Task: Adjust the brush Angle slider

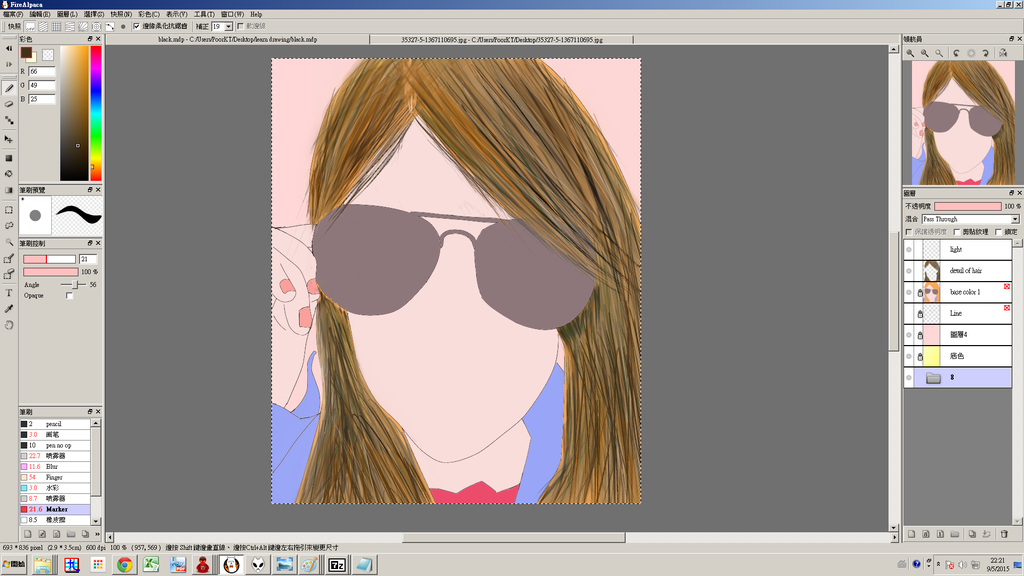Action: pos(73,285)
